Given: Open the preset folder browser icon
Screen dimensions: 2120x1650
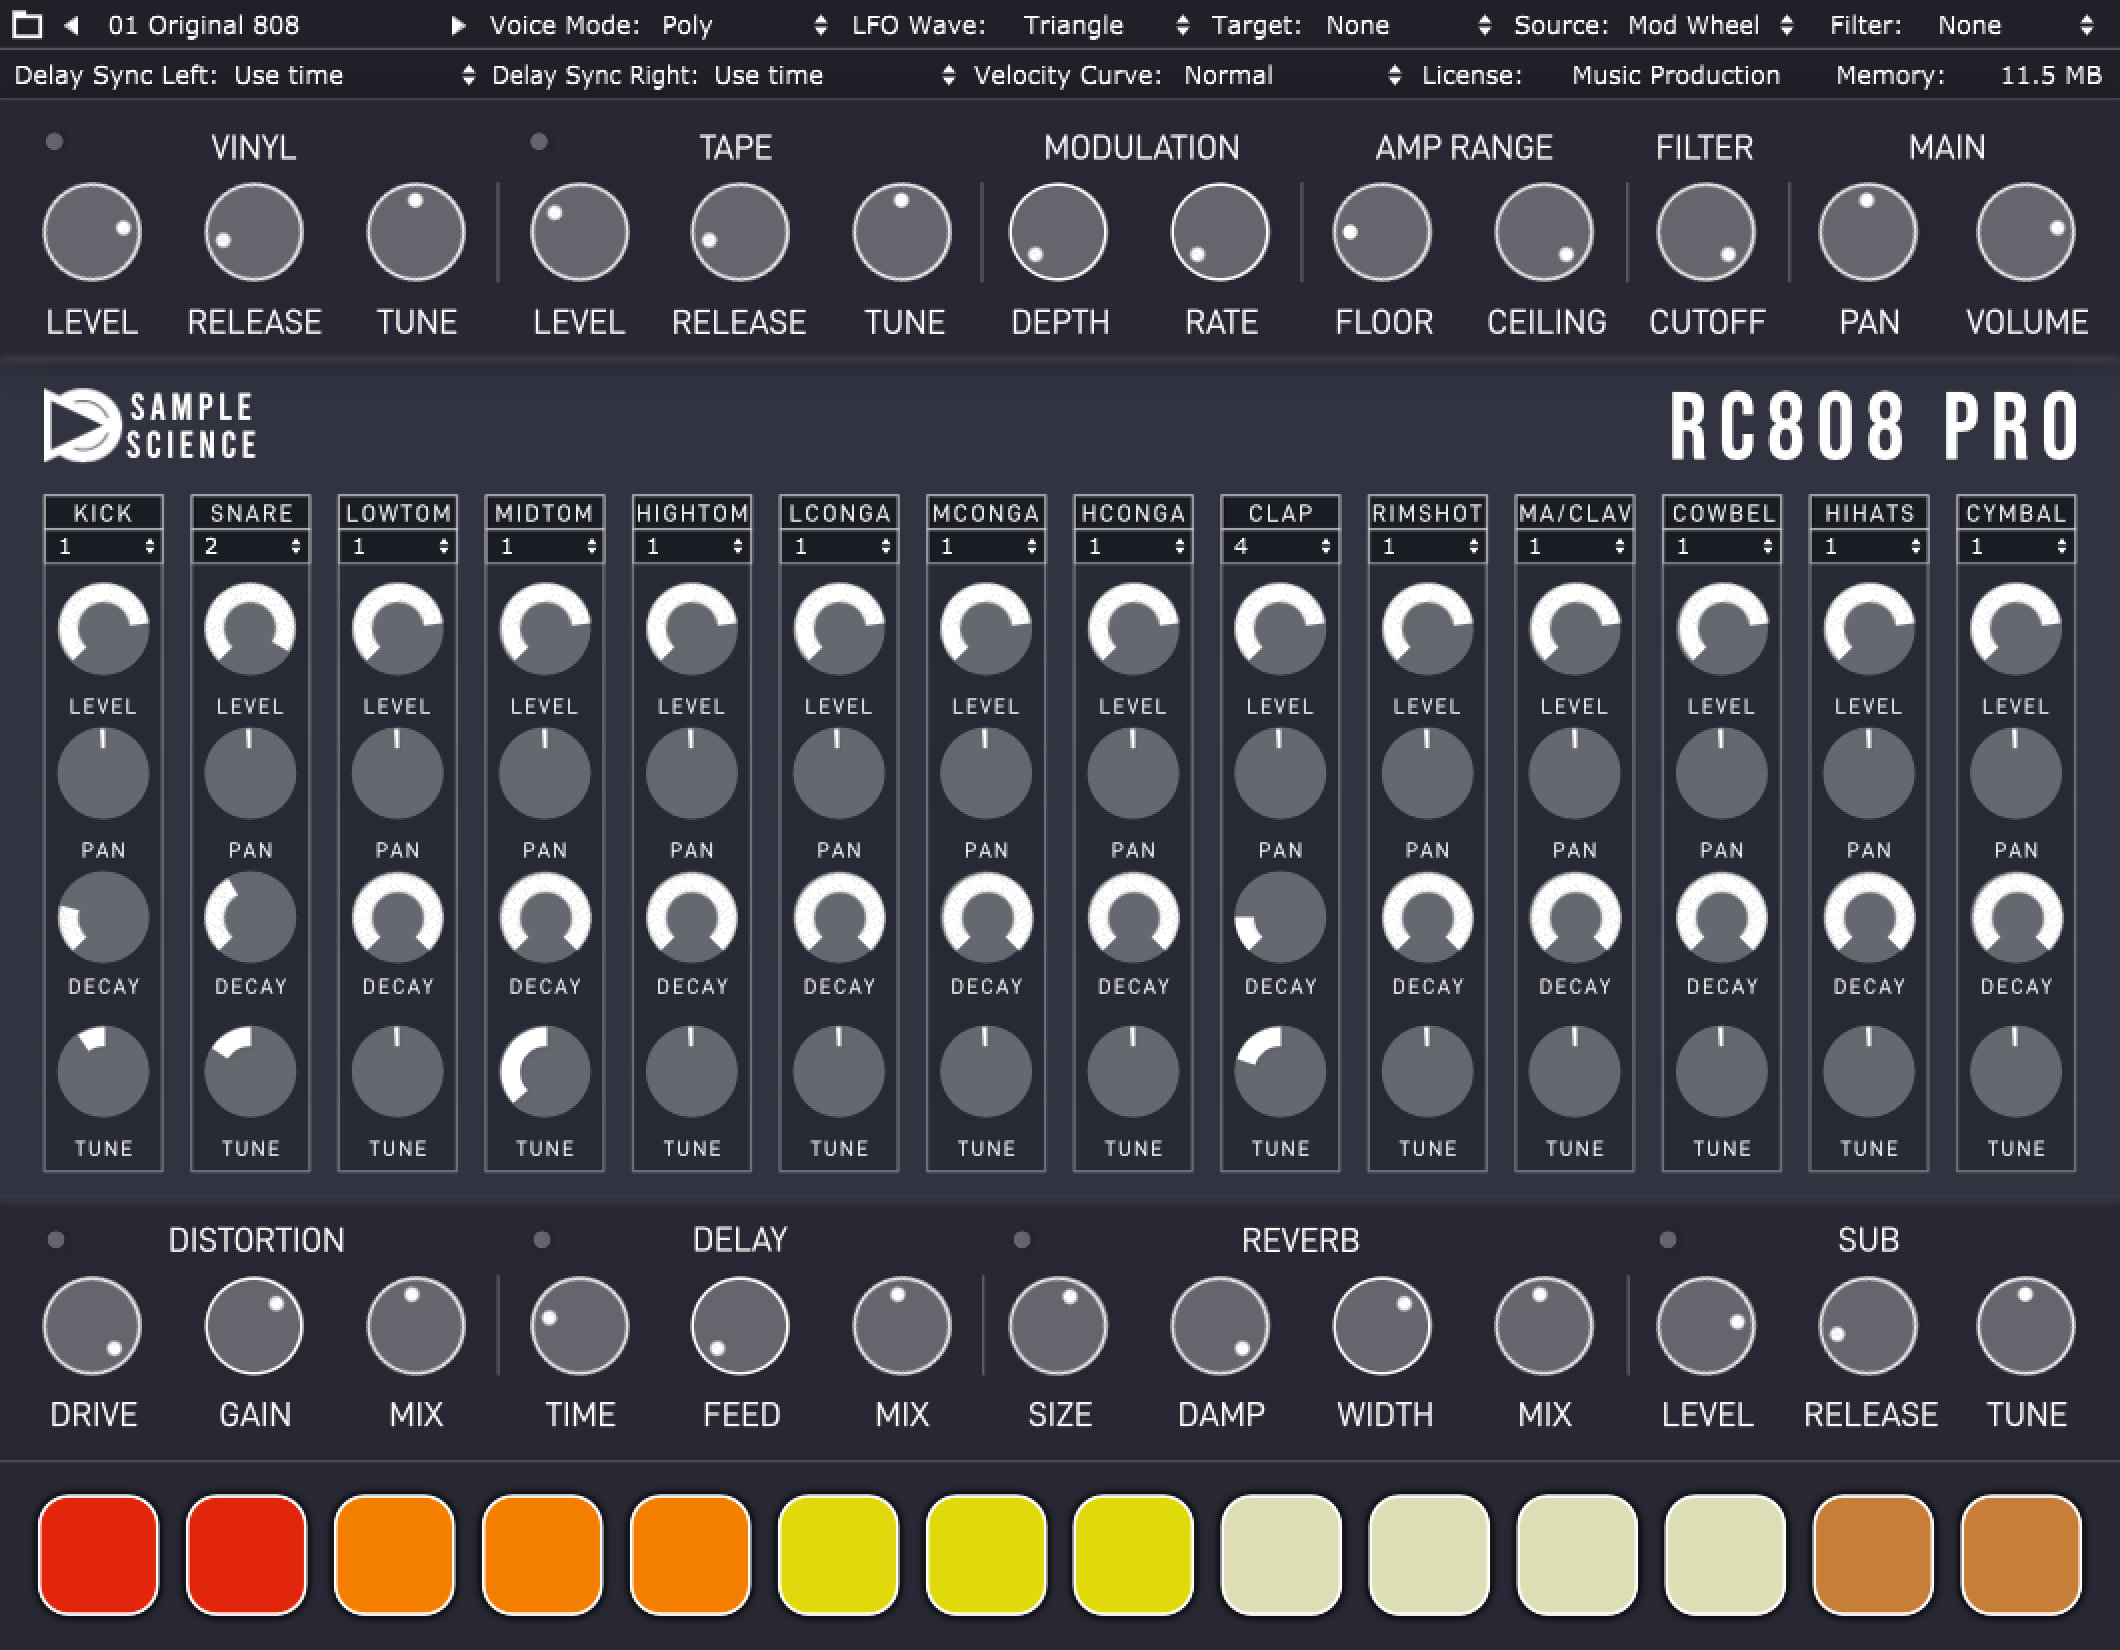Looking at the screenshot, I should click(27, 25).
